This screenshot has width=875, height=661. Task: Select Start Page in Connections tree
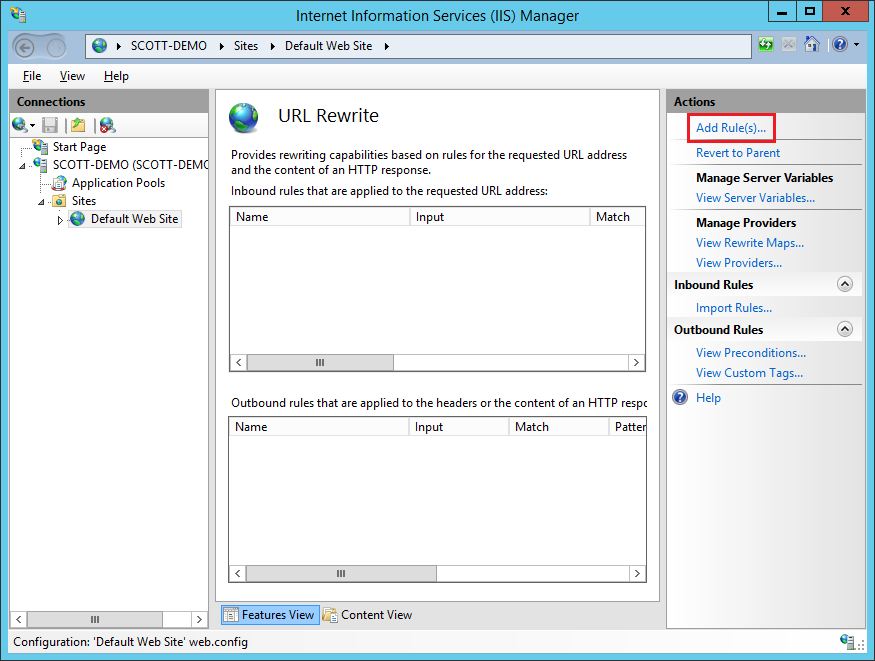pos(79,147)
